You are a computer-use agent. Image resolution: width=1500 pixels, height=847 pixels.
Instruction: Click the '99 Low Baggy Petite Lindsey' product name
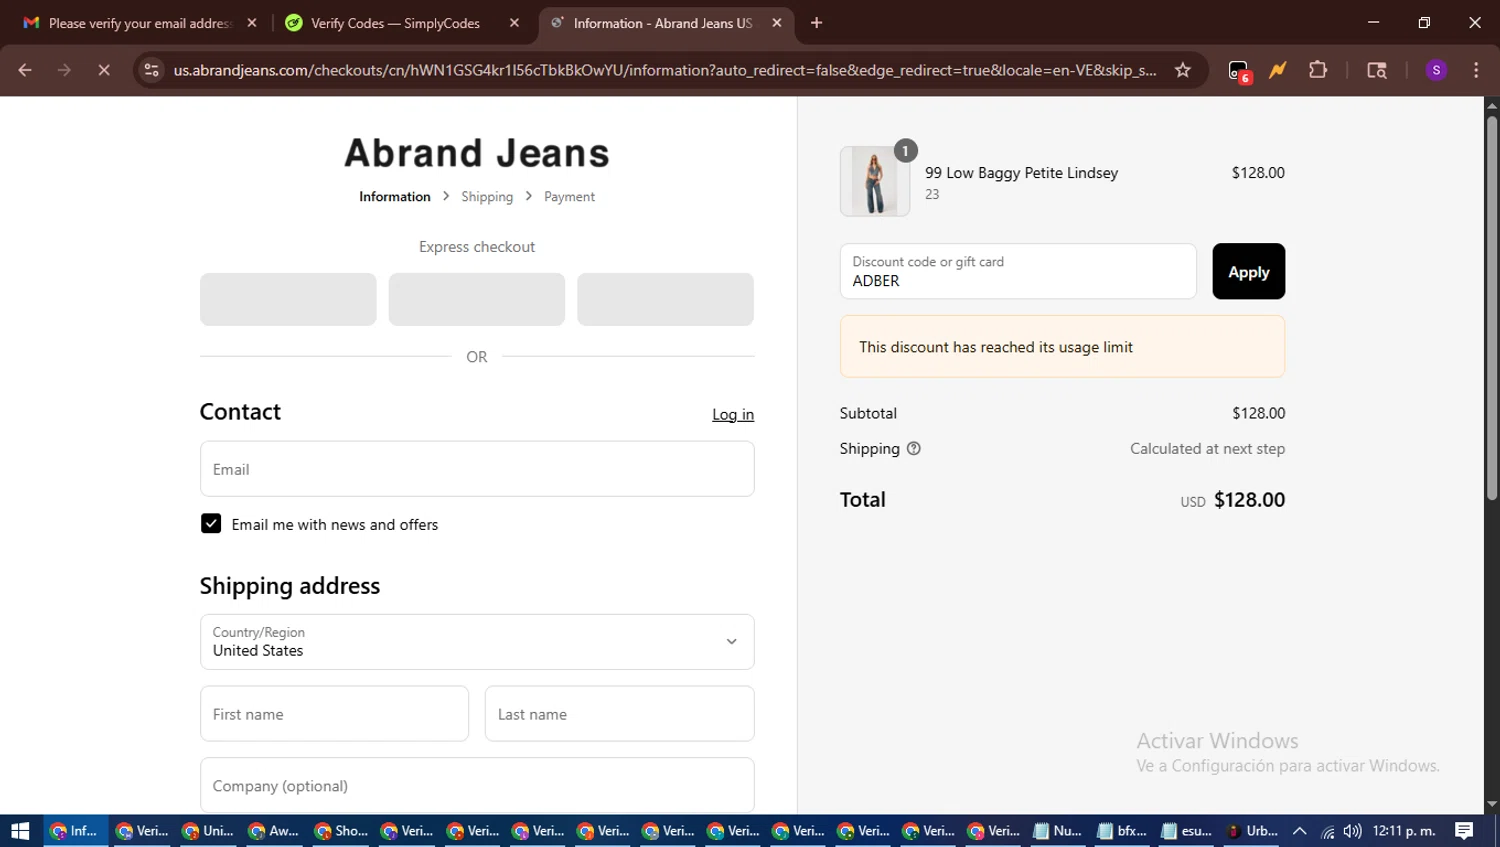(1021, 173)
